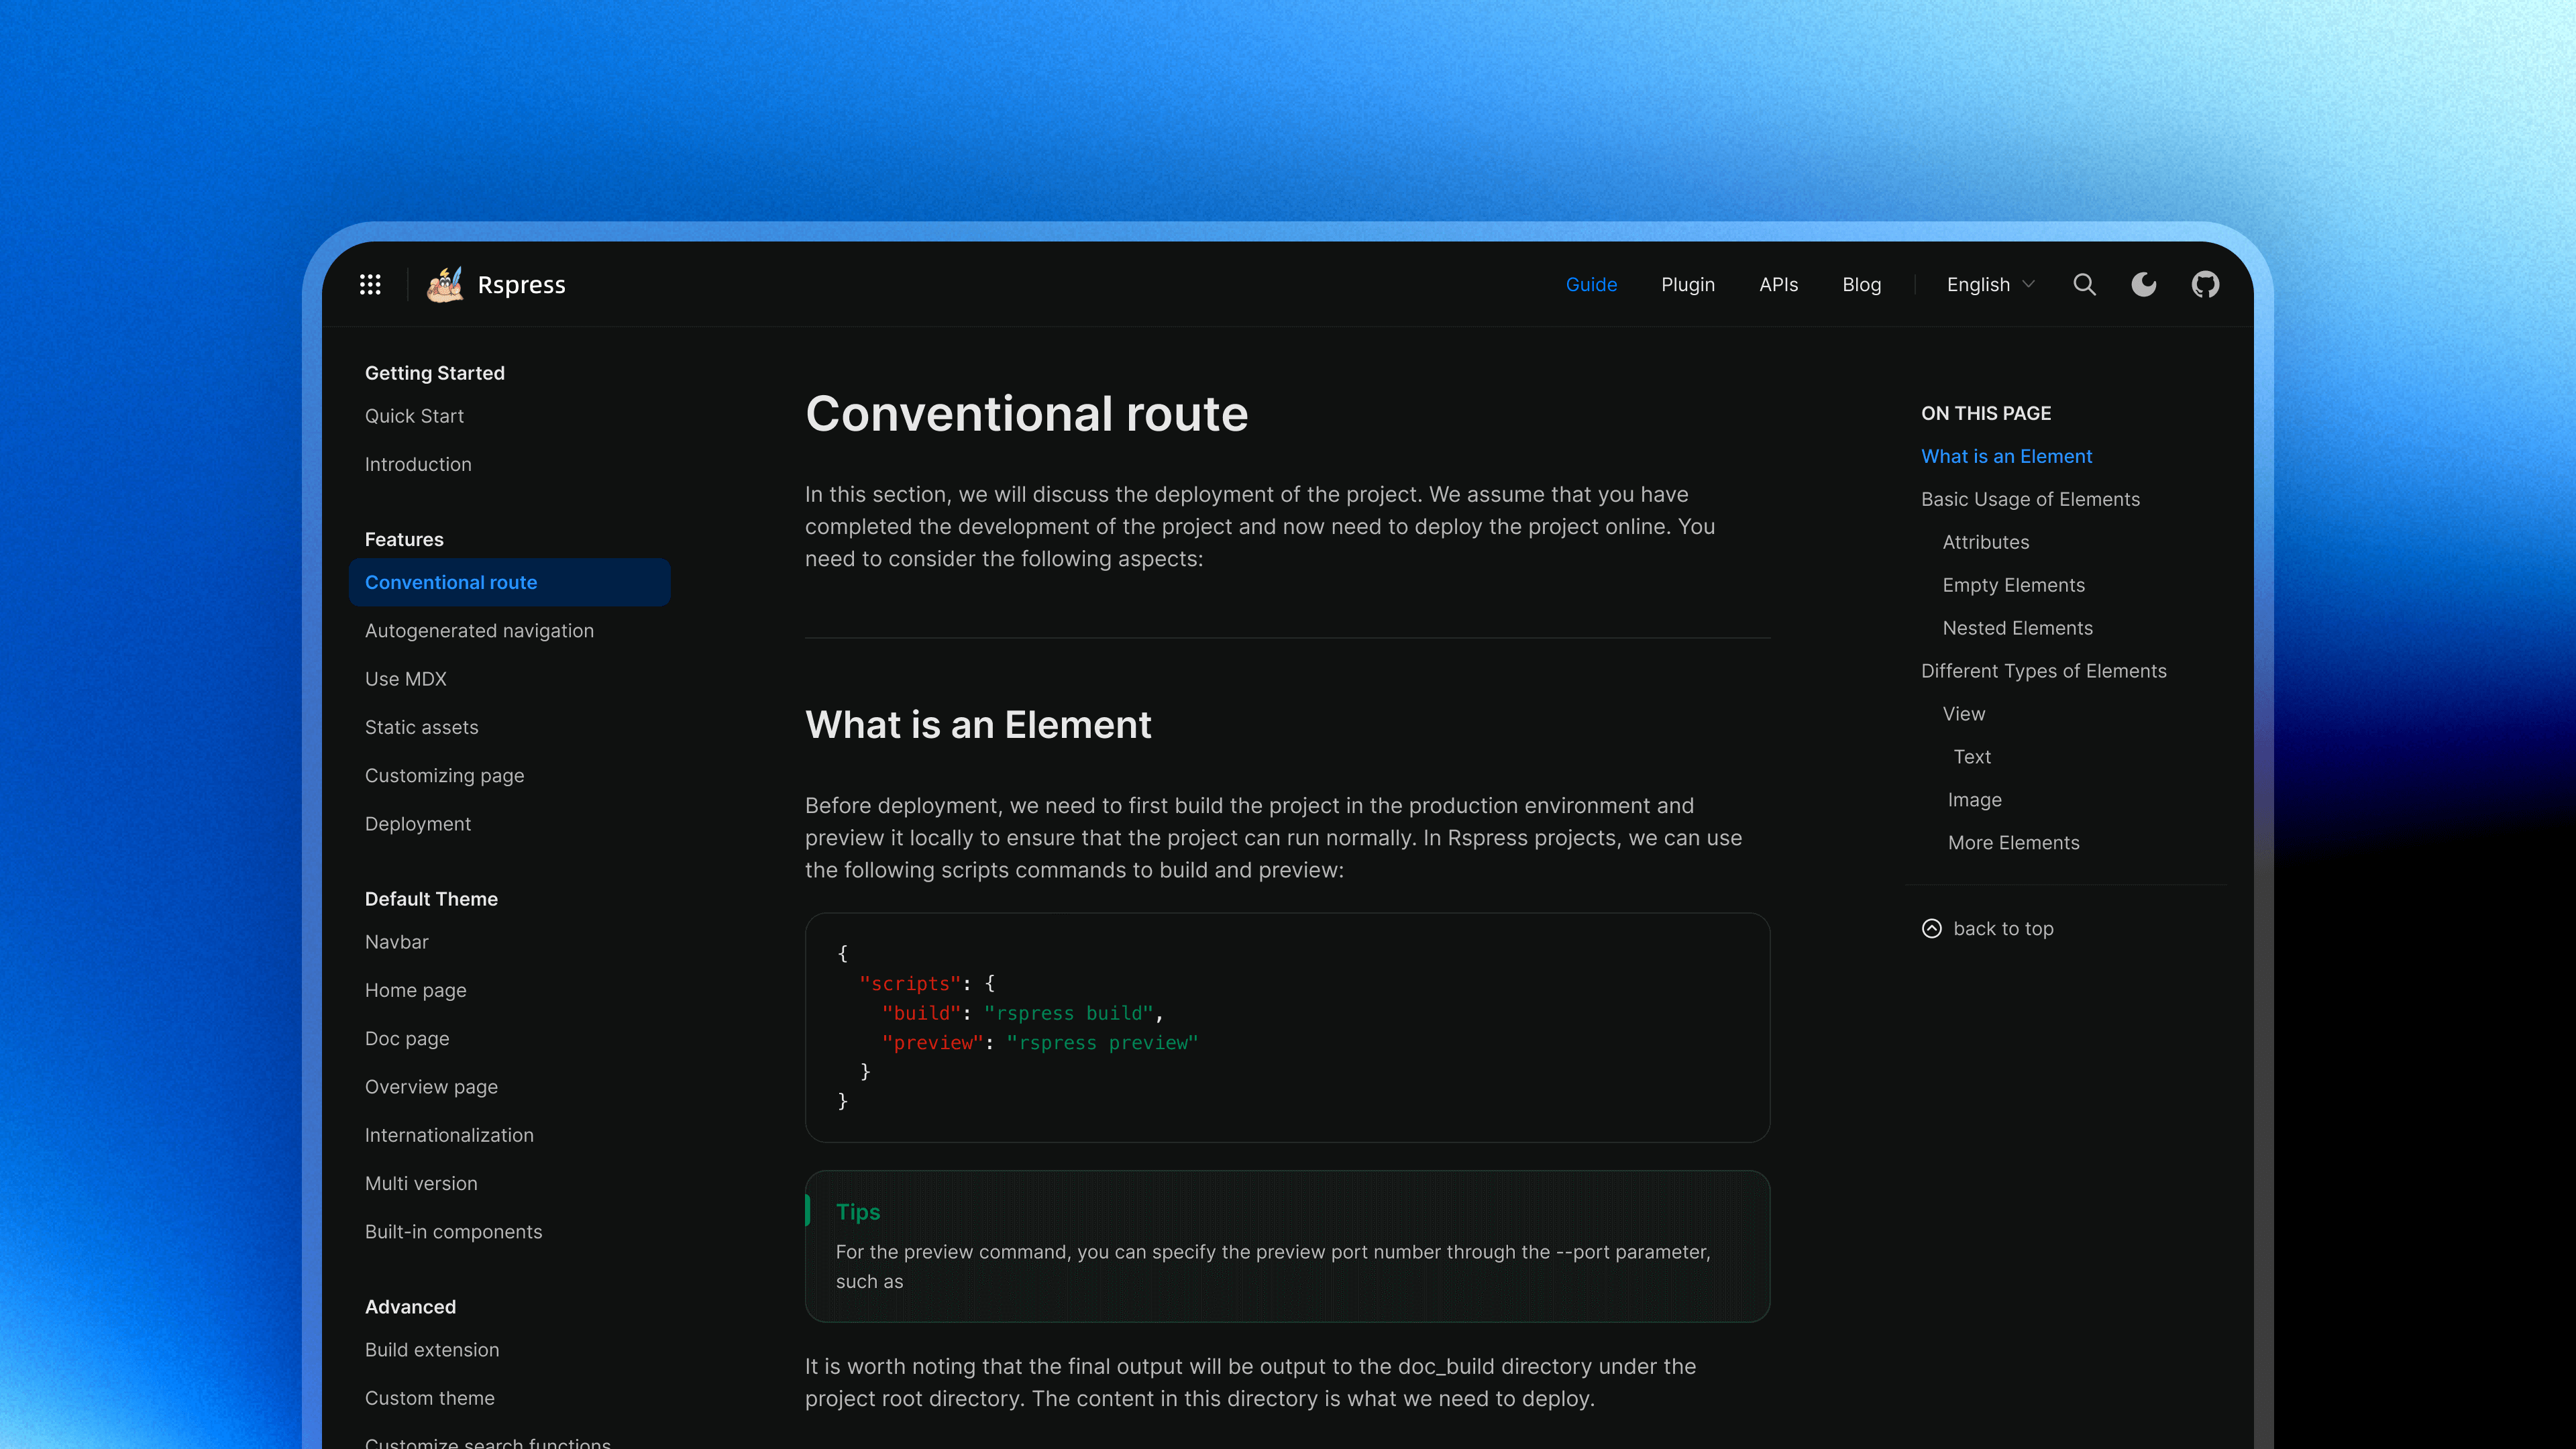The height and width of the screenshot is (1449, 2576).
Task: Jump to What is an Element heading
Action: pyautogui.click(x=2006, y=456)
